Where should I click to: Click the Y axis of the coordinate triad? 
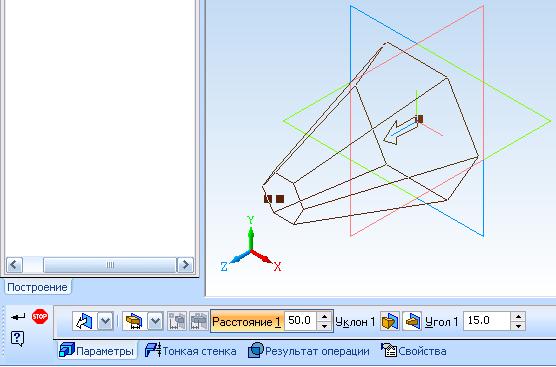pos(251,238)
